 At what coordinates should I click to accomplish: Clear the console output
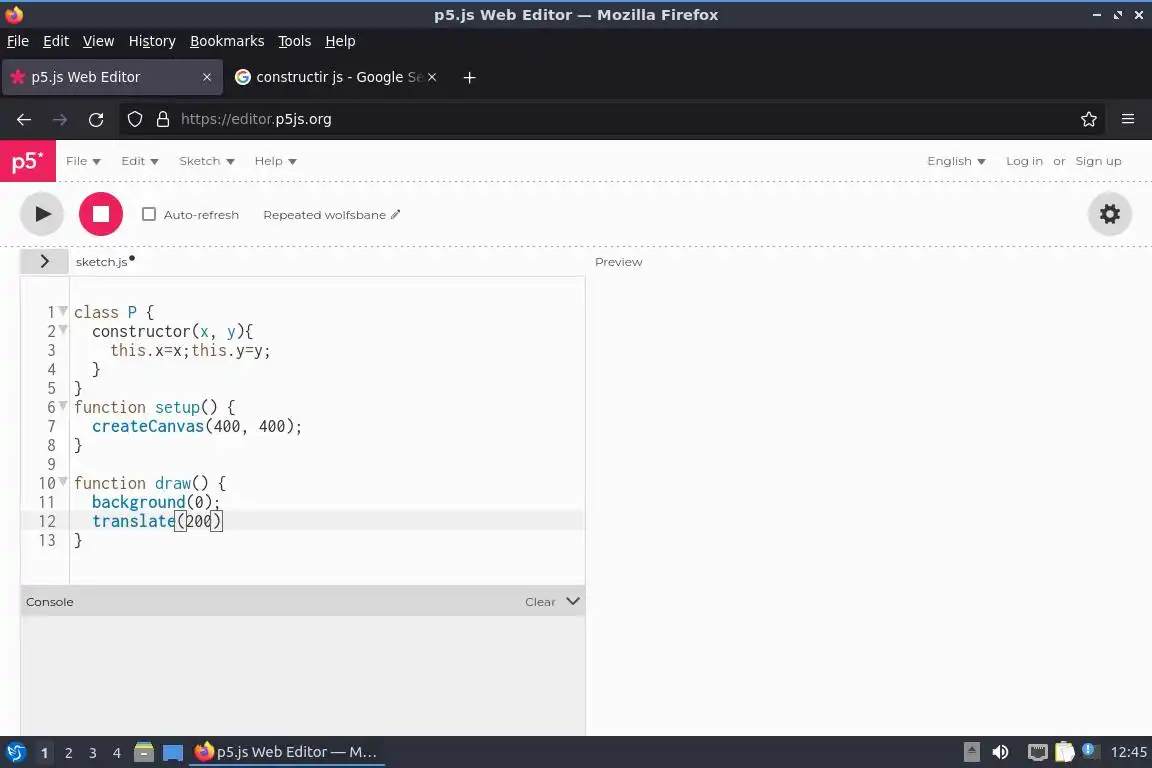(540, 602)
